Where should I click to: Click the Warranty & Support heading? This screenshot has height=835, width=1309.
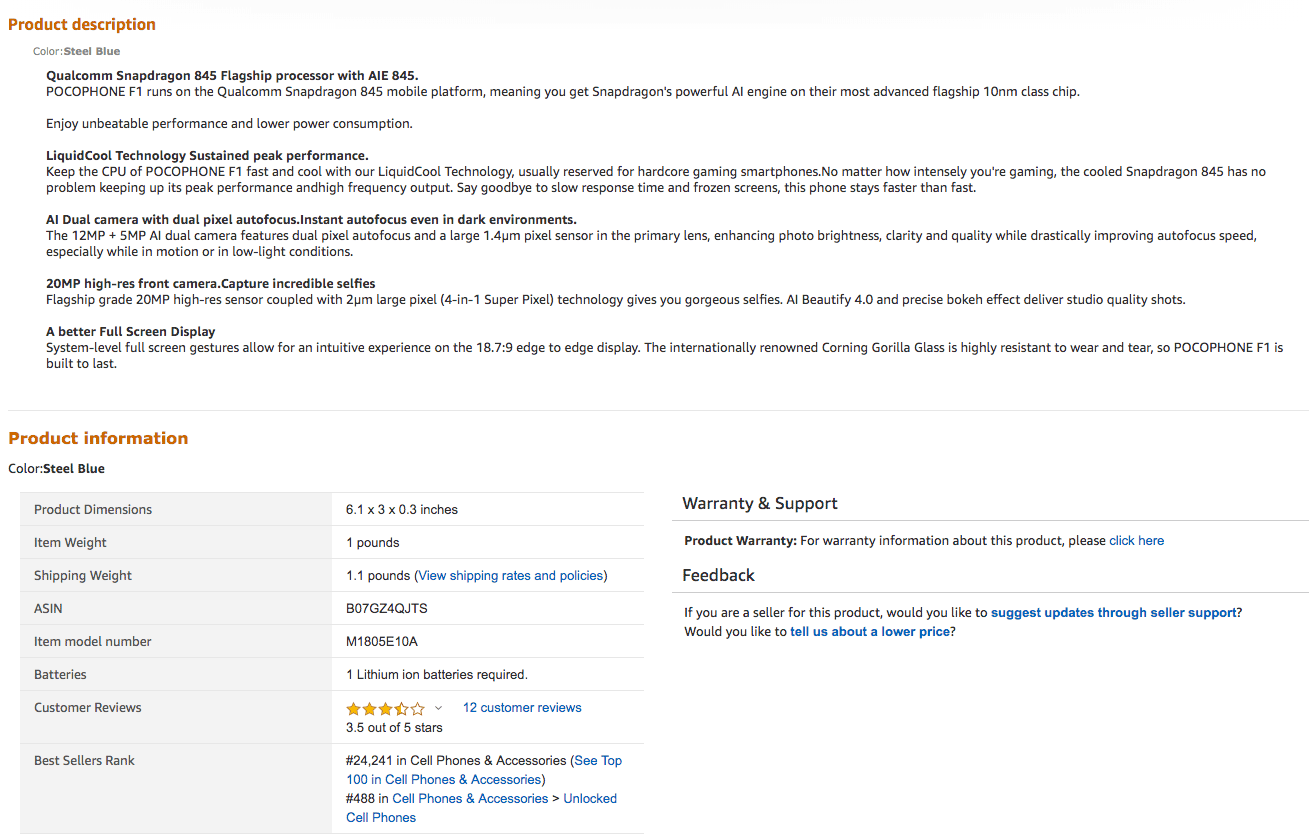point(760,503)
